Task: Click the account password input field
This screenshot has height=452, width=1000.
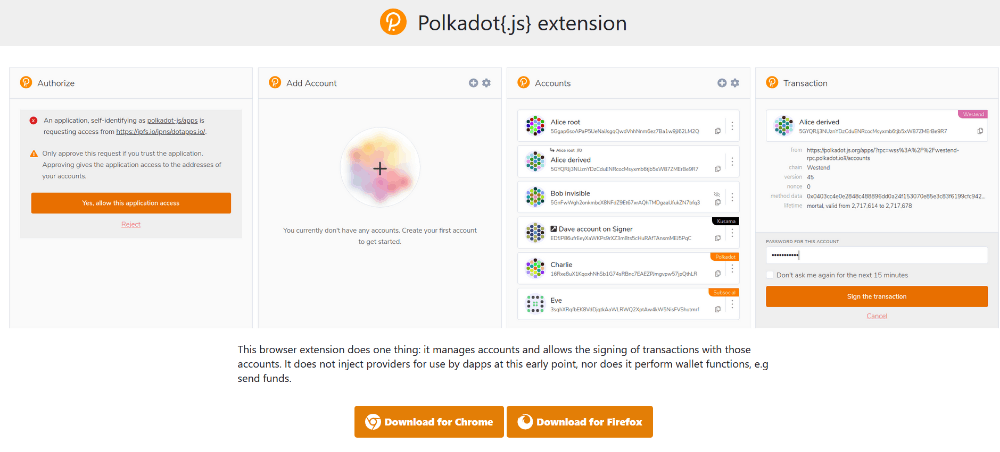Action: pyautogui.click(x=876, y=256)
